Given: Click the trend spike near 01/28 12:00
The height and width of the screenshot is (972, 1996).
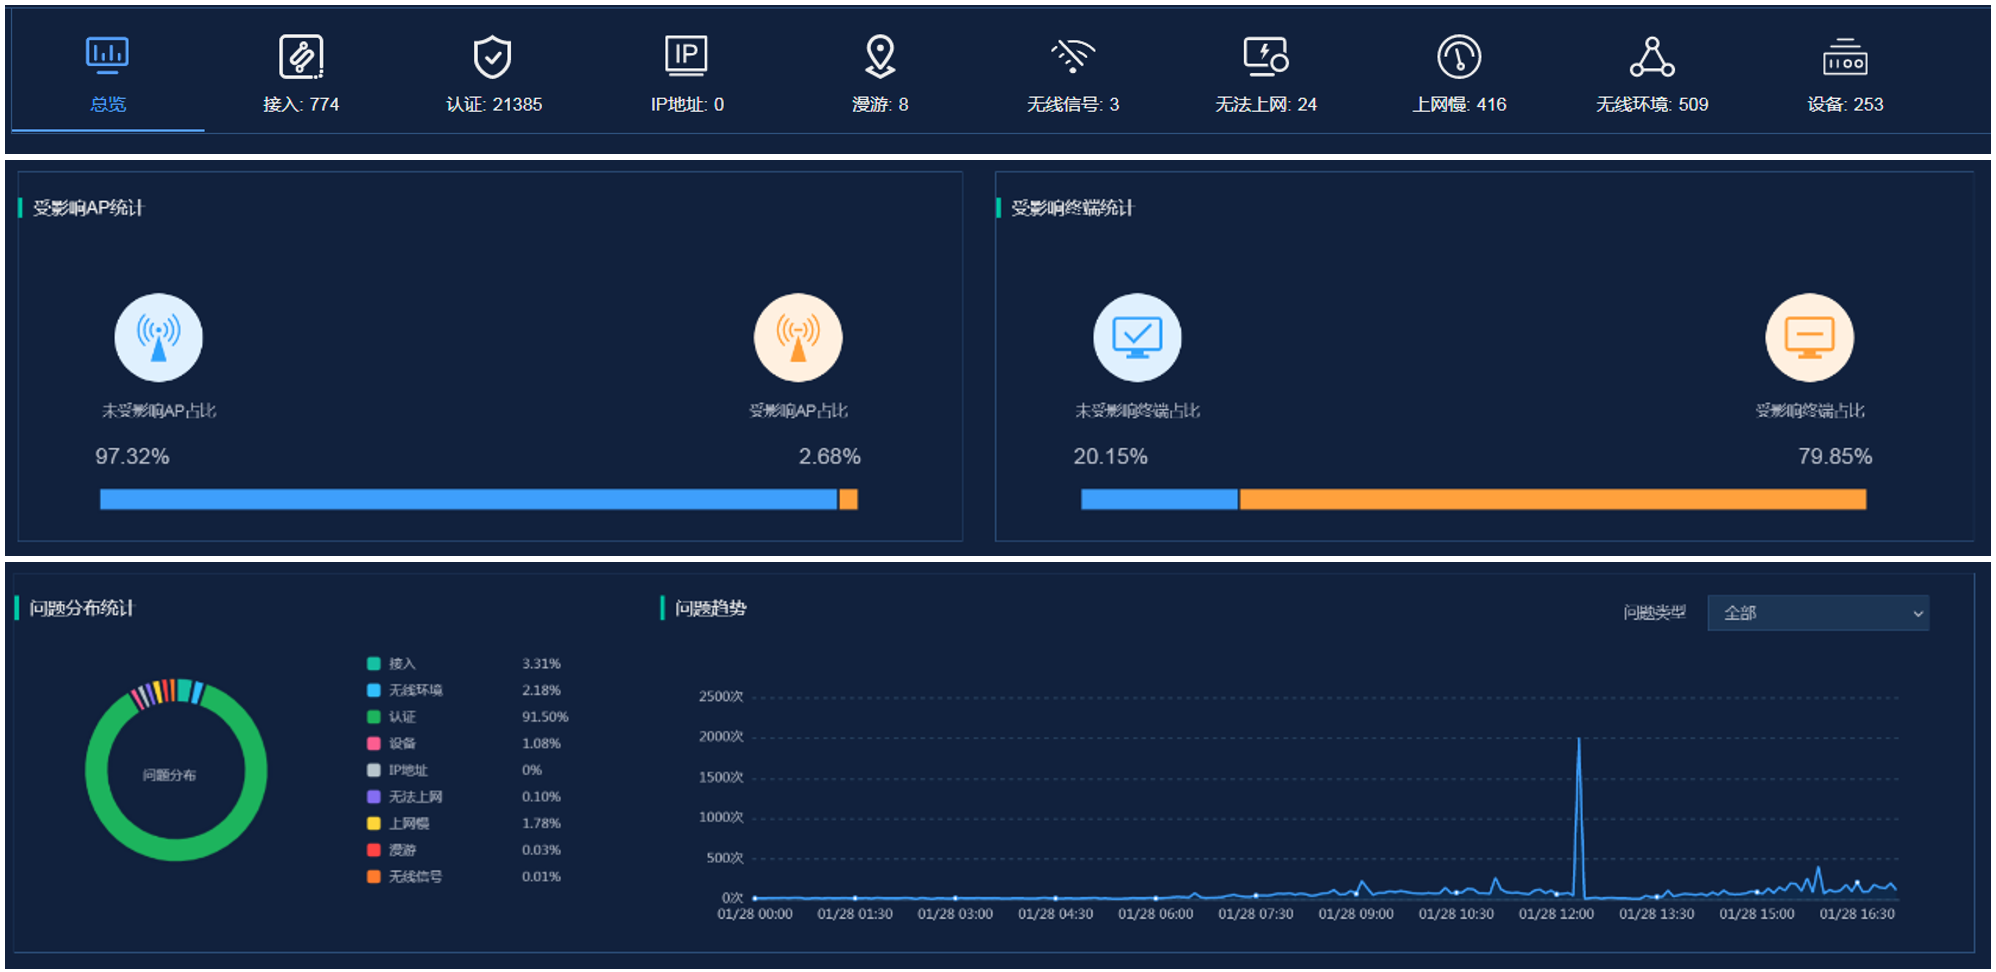Looking at the screenshot, I should pyautogui.click(x=1579, y=740).
